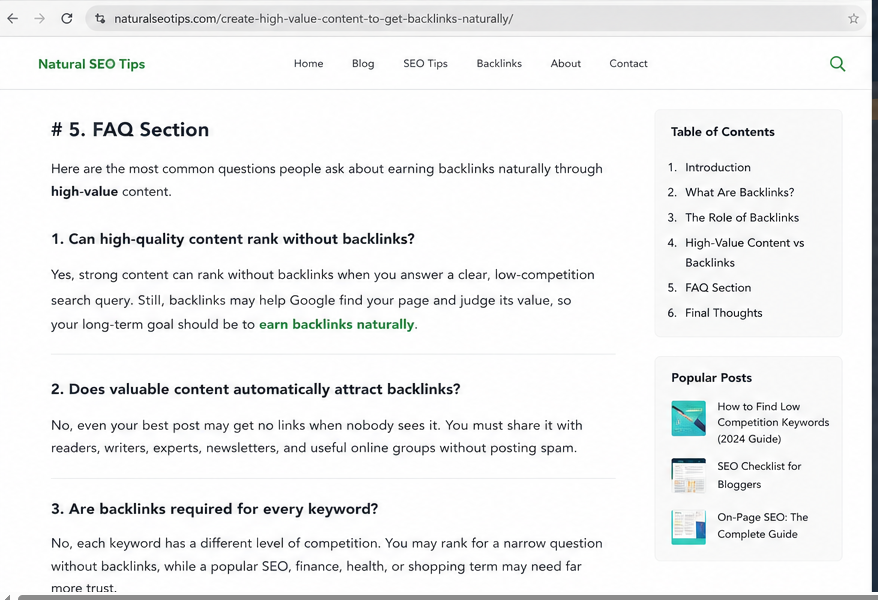
Task: Jump to Introduction in Table of Contents
Action: (x=718, y=167)
